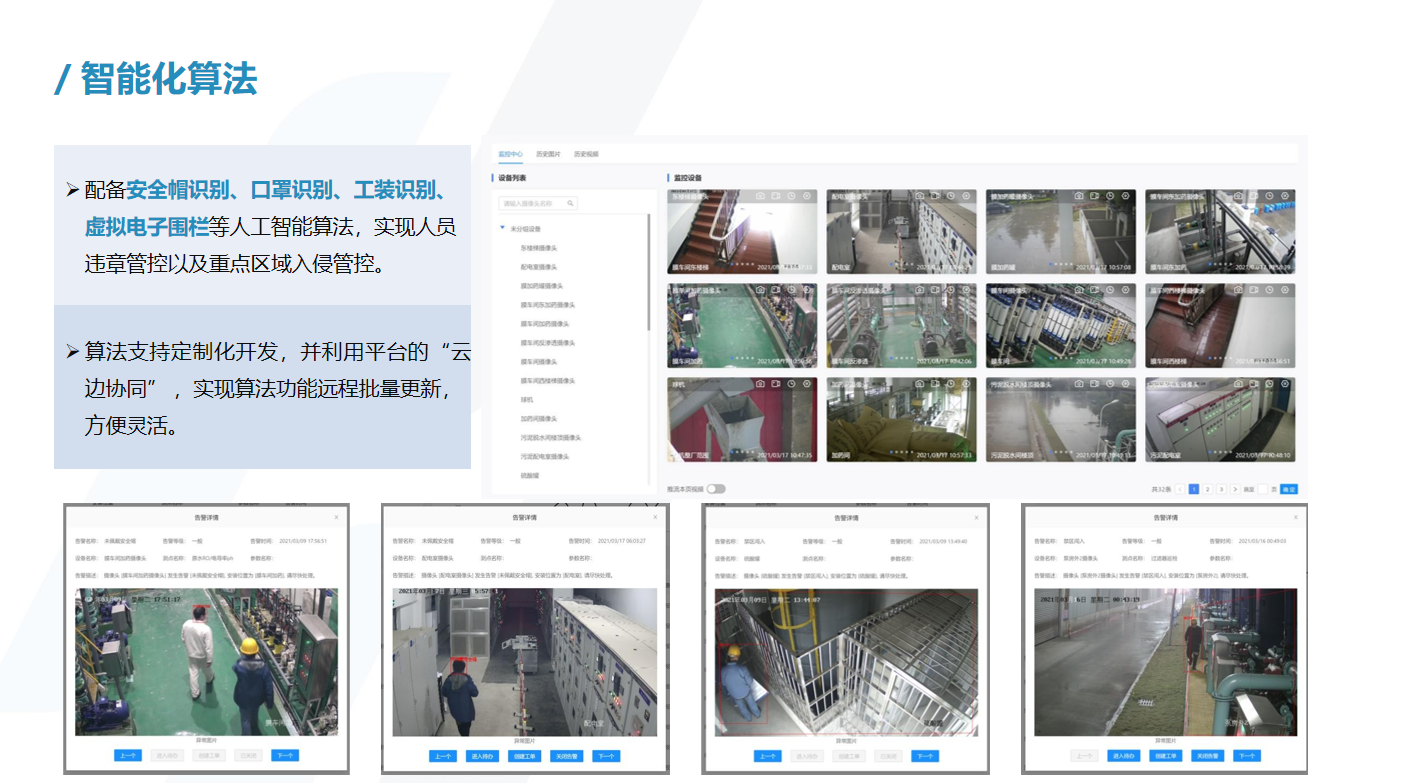1401x783 pixels.
Task: Select 膜车间反渗透摄像头 in device list
Action: point(548,343)
